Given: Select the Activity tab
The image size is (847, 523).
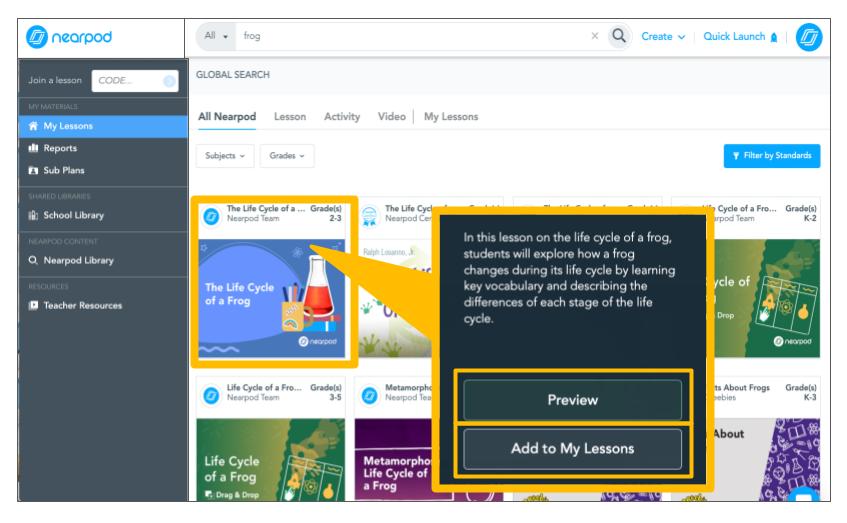Looking at the screenshot, I should pos(342,117).
